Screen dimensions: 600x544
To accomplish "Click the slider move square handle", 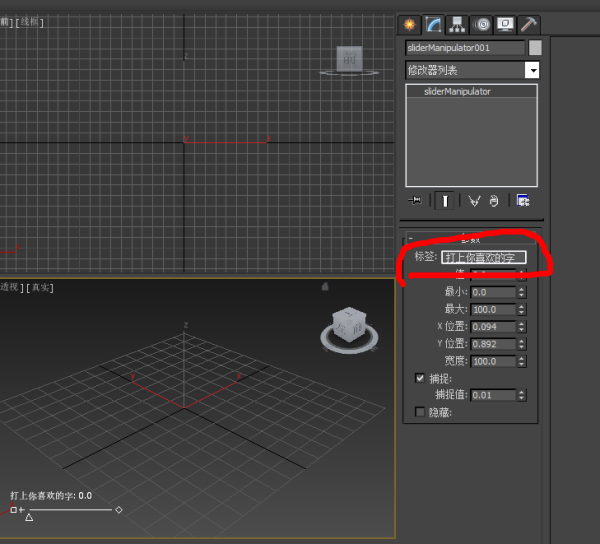I will coord(13,510).
